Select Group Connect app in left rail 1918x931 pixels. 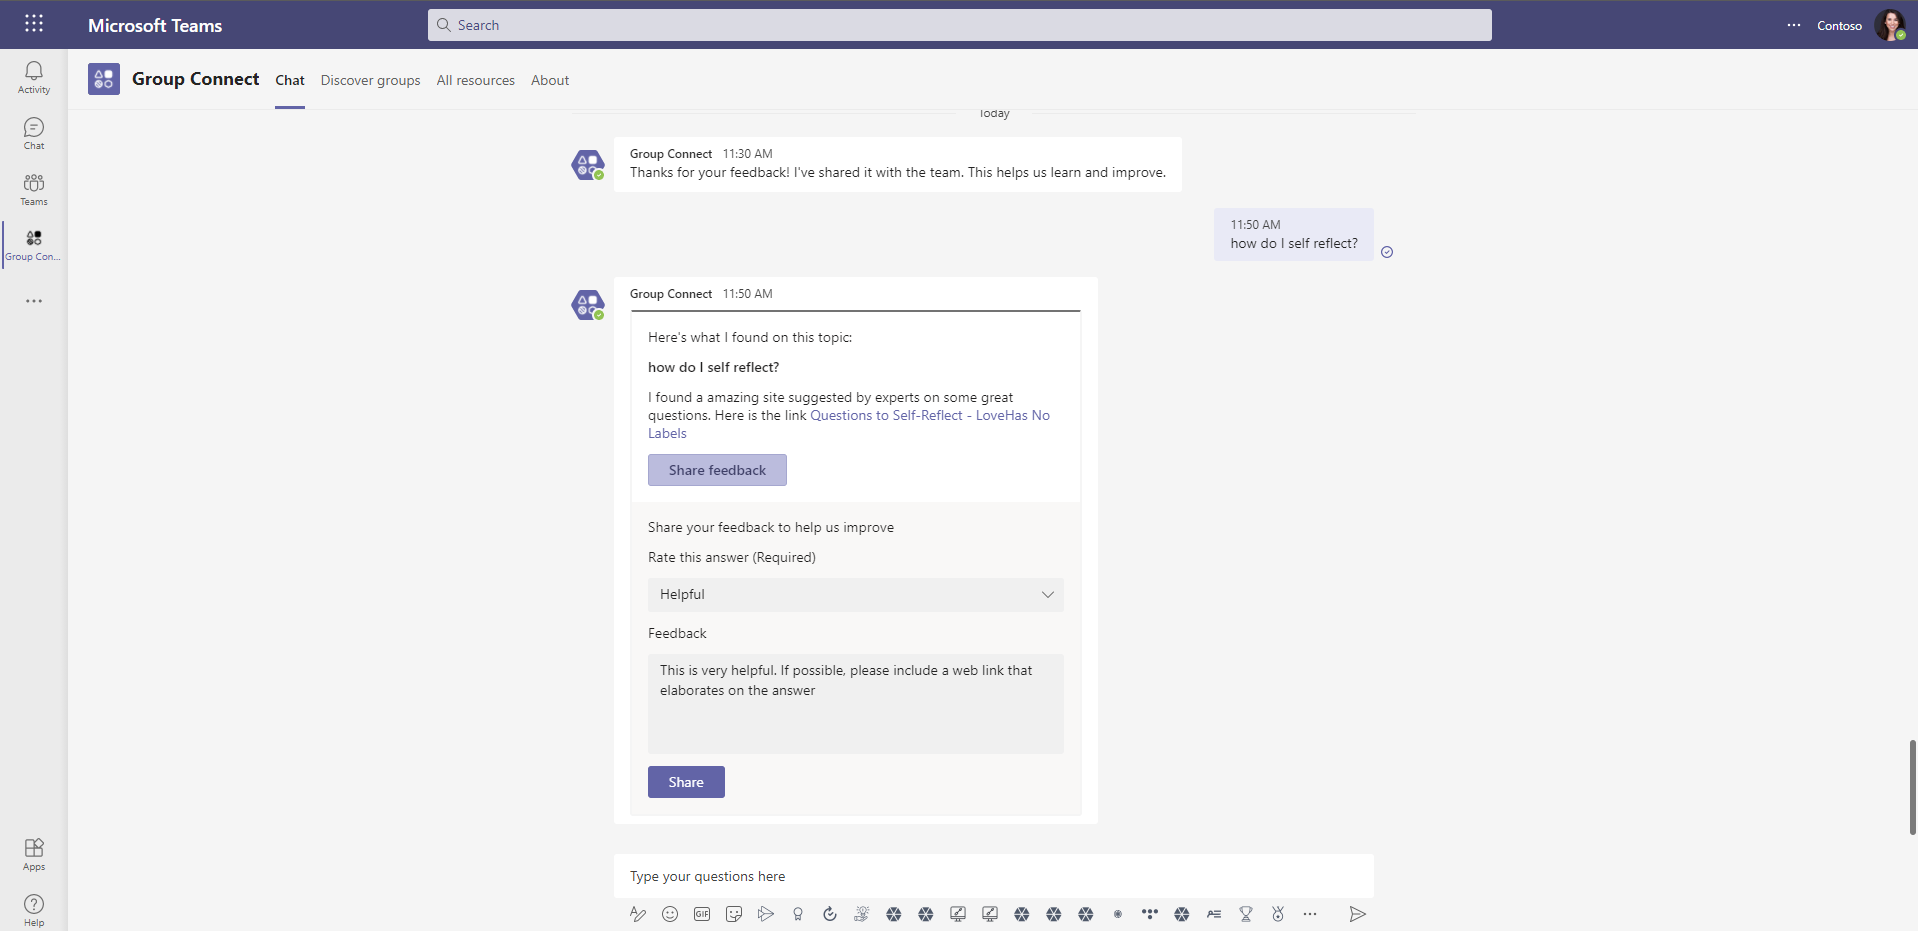34,245
